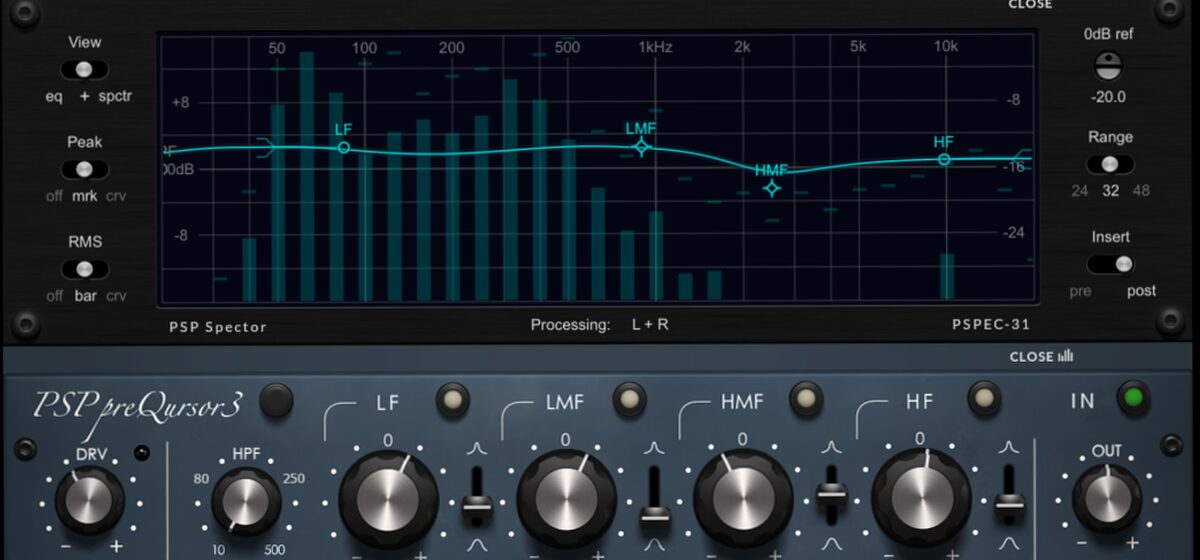Click the PSPEC-31 label
The image size is (1200, 560).
991,325
